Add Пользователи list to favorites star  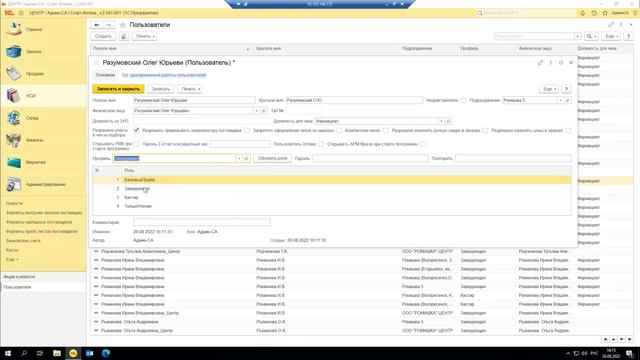tap(122, 25)
